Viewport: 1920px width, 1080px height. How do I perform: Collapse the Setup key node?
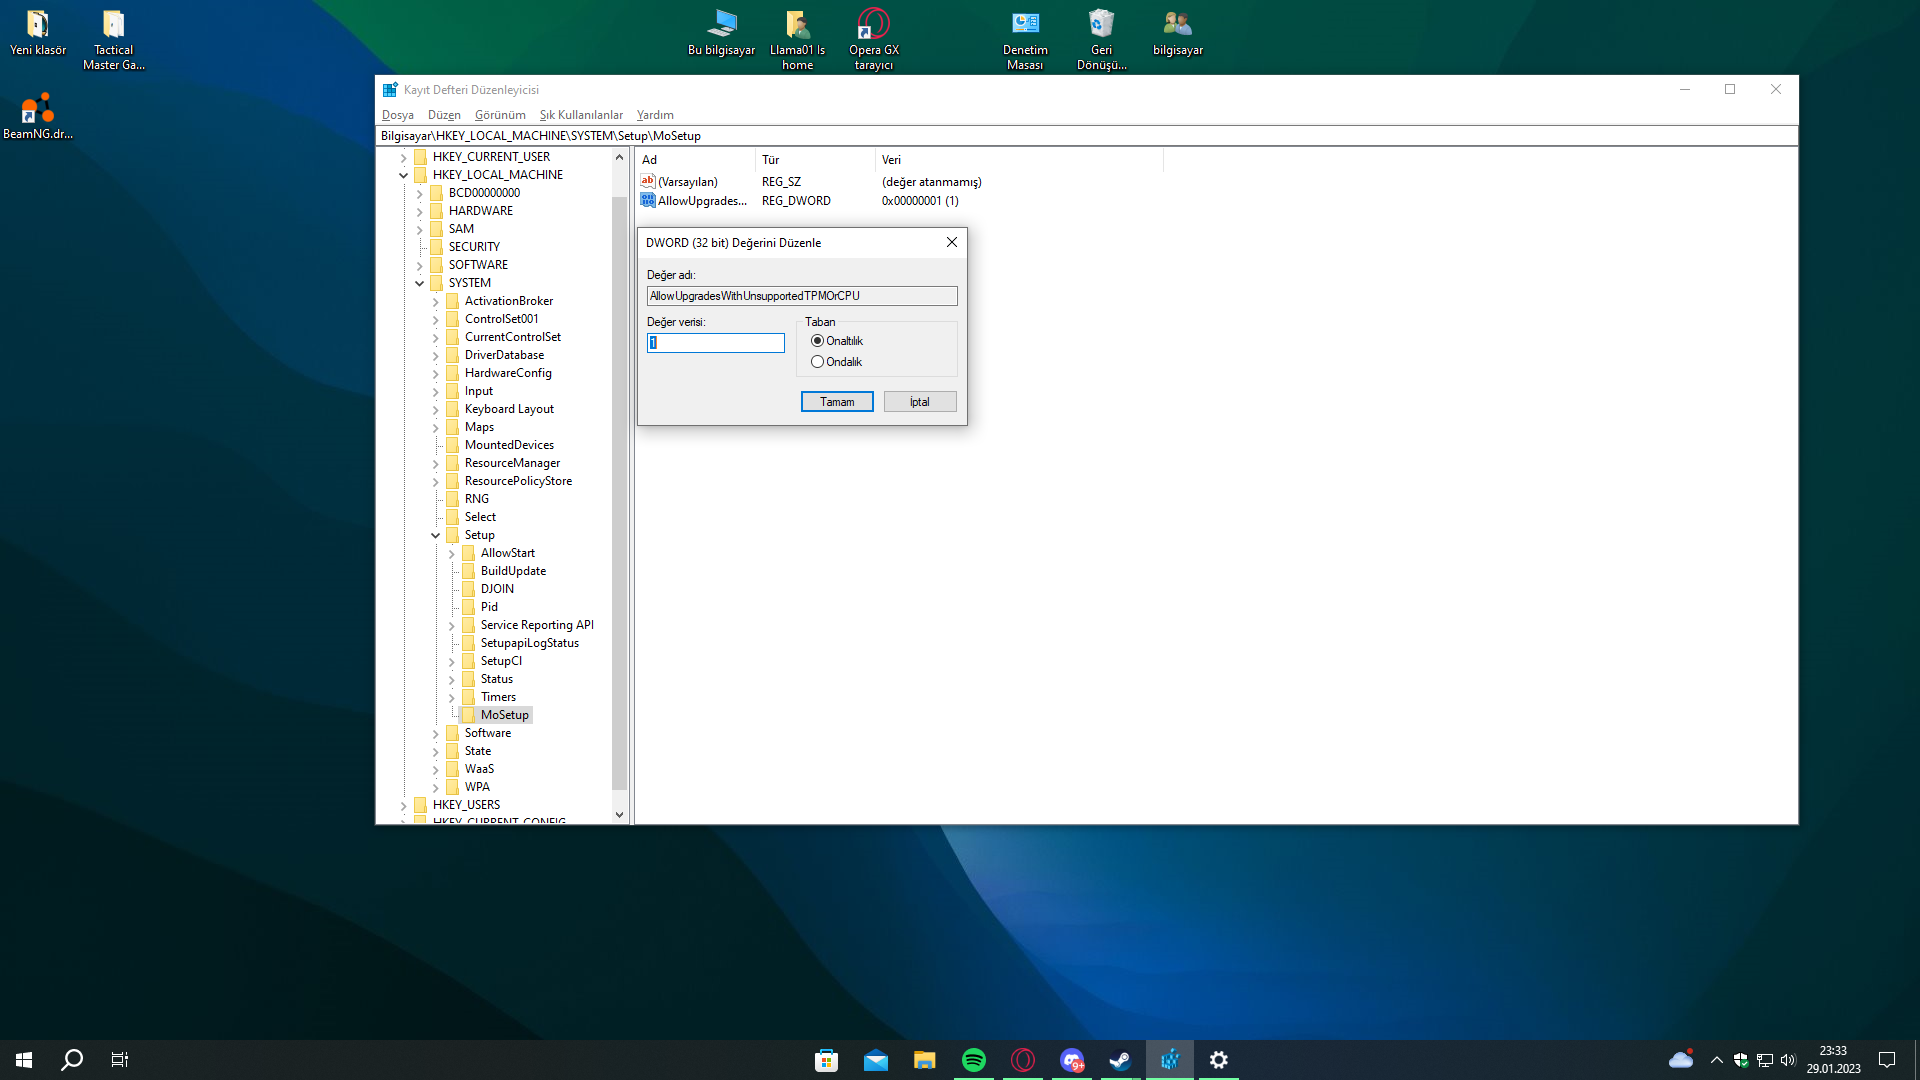(x=436, y=536)
